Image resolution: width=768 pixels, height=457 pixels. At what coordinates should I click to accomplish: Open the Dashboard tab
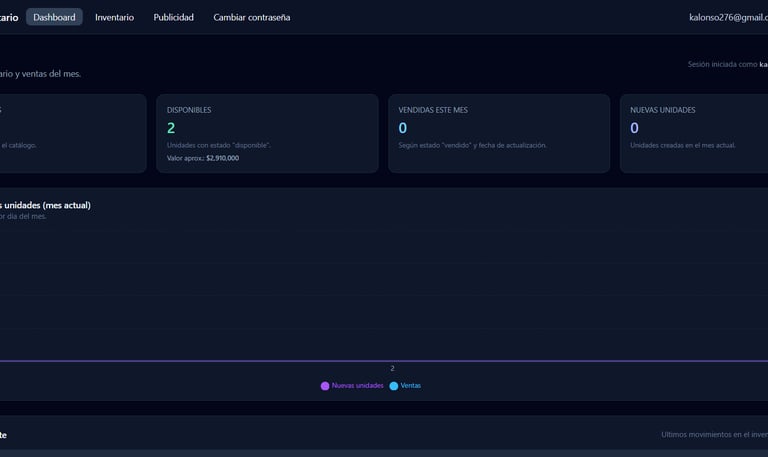pos(54,17)
